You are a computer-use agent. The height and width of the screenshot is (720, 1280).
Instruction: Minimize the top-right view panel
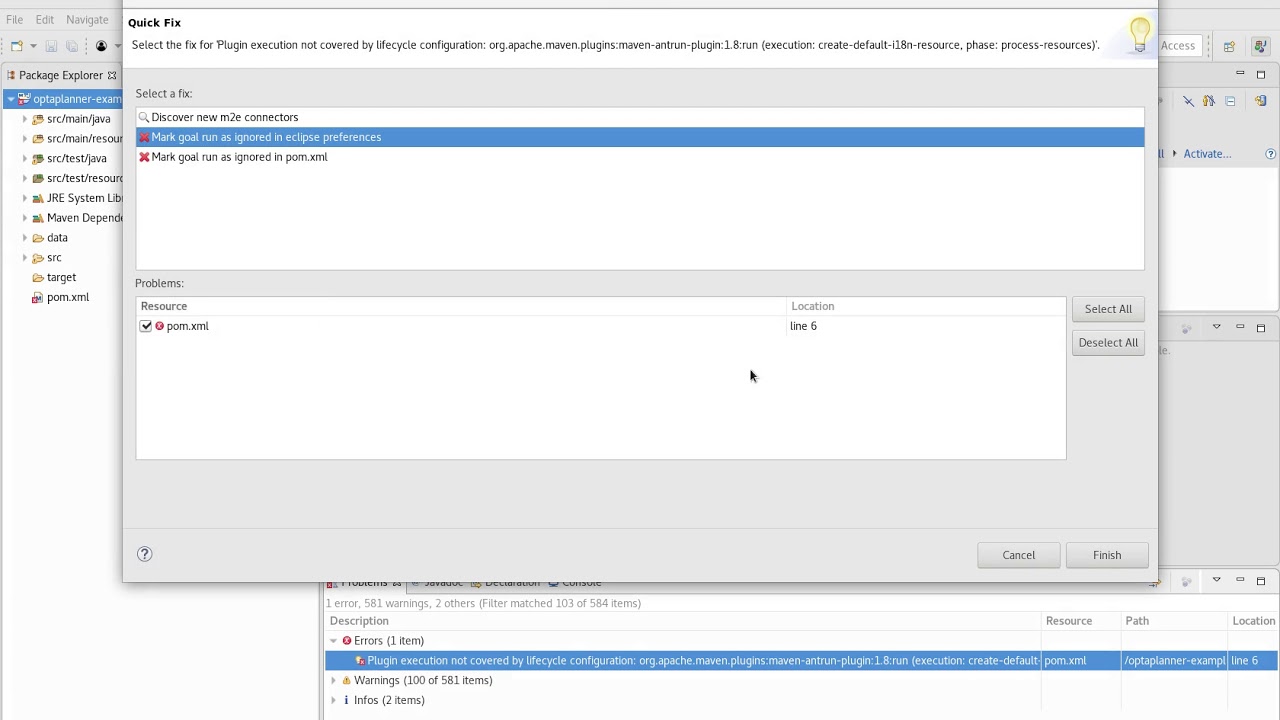1240,74
